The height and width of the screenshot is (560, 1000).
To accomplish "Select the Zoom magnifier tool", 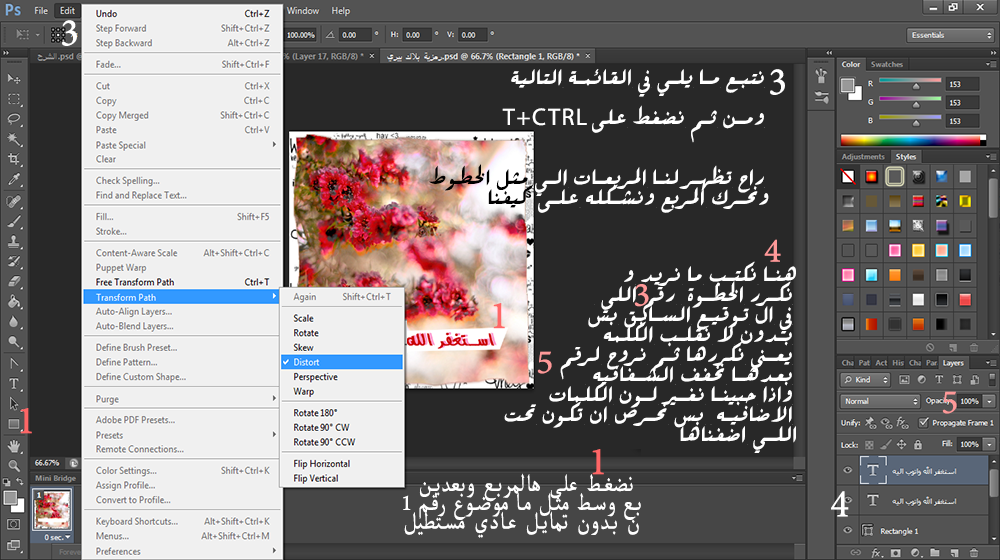I will 14,466.
